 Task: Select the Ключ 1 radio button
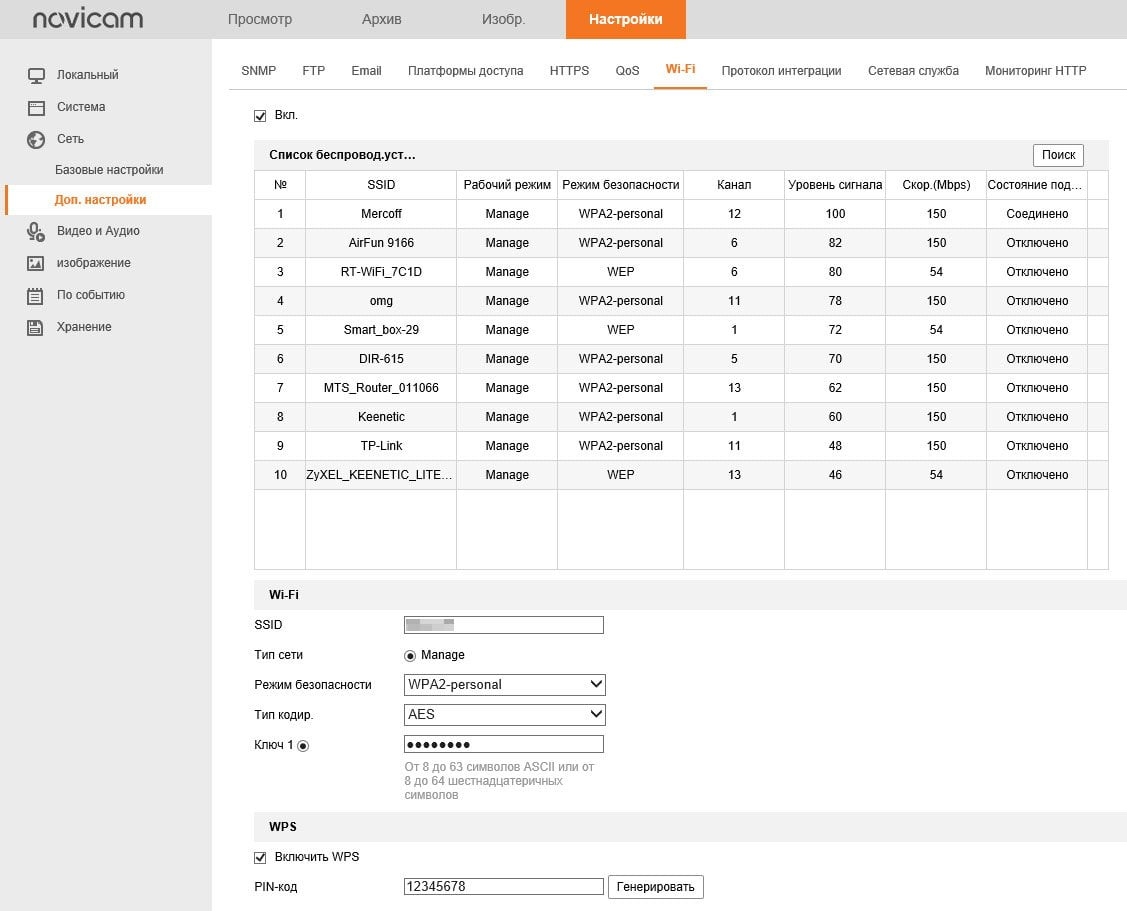click(303, 746)
